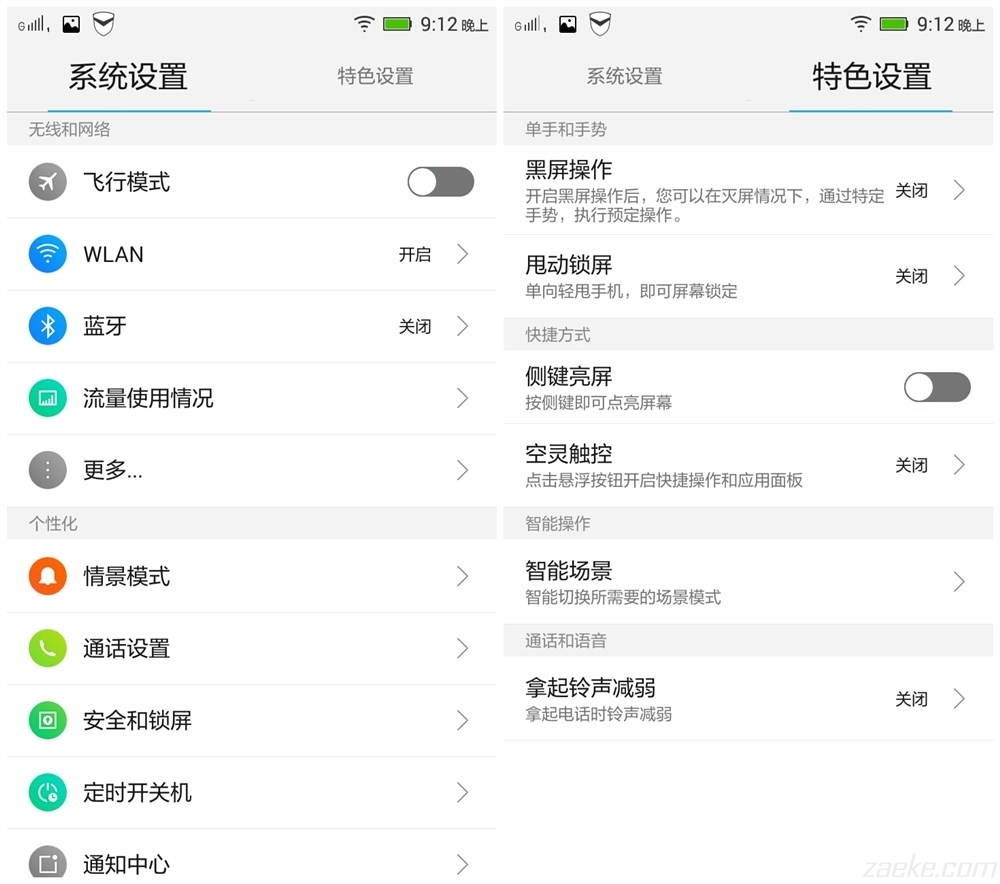Tap the Bluetooth icon
1000x884 pixels.
coord(47,326)
